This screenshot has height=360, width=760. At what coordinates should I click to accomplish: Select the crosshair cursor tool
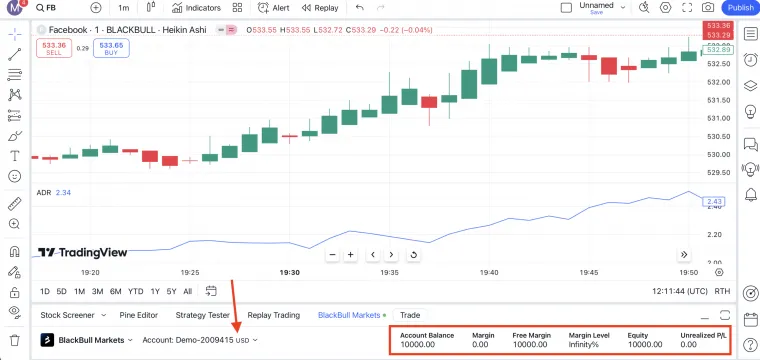tap(15, 34)
